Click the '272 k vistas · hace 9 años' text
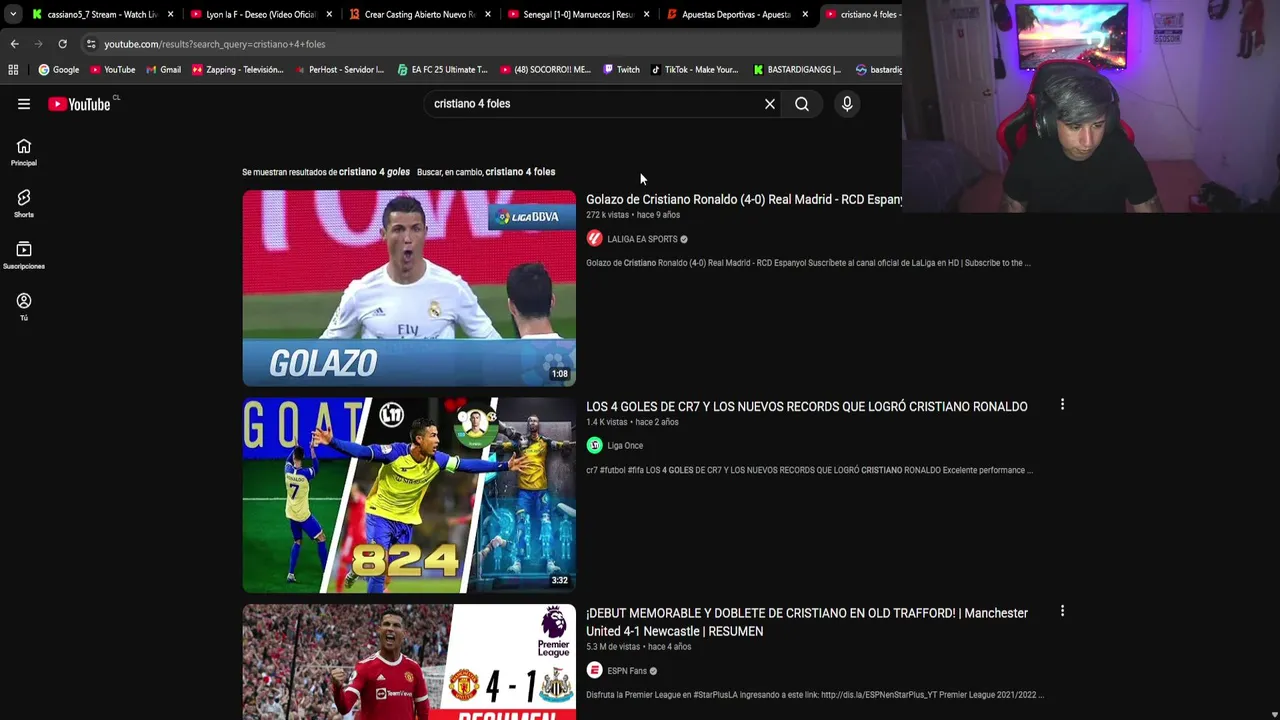The width and height of the screenshot is (1280, 720). click(633, 215)
